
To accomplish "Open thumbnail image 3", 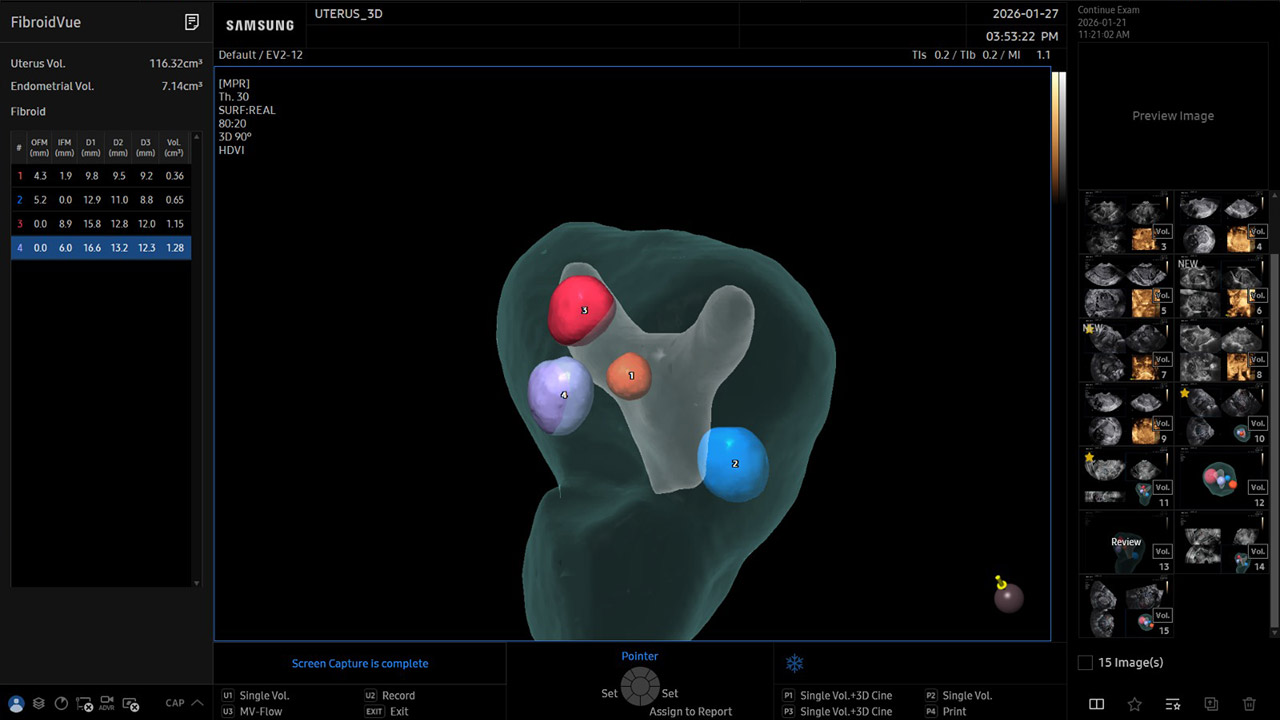I will (1127, 222).
